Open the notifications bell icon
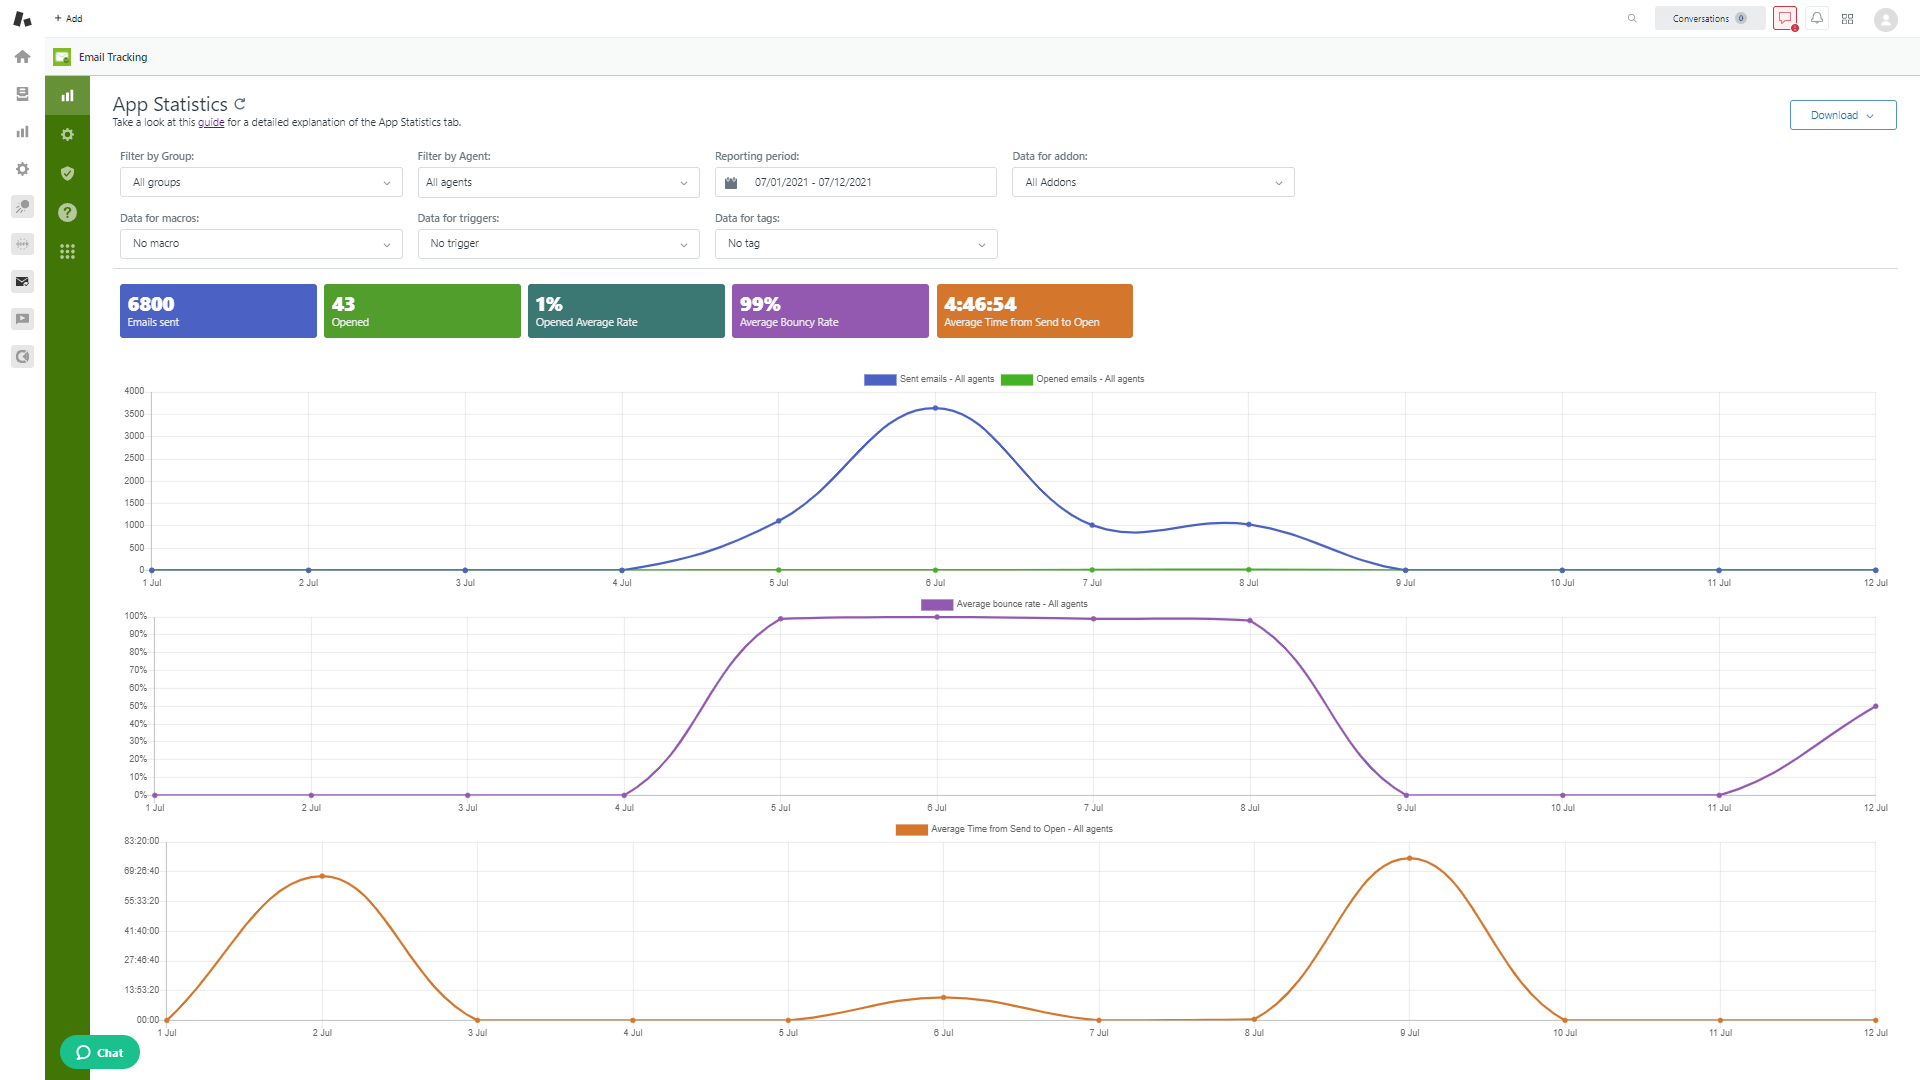1920x1080 pixels. click(1817, 18)
